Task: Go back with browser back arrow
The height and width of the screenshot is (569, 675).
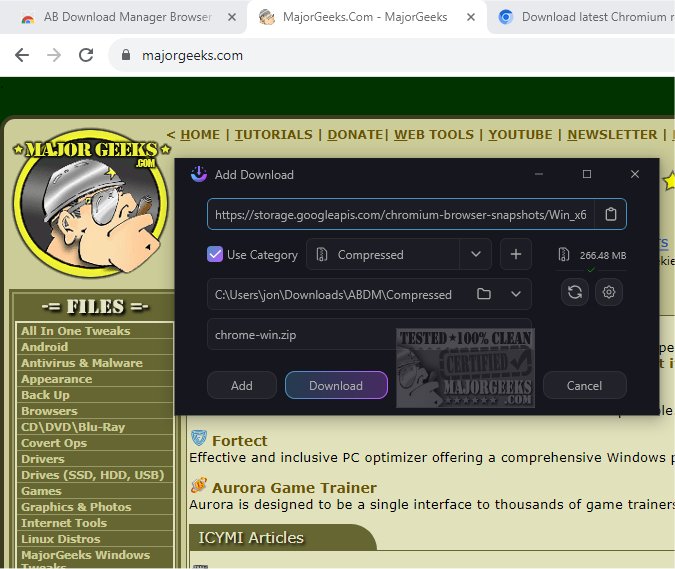Action: [x=22, y=55]
